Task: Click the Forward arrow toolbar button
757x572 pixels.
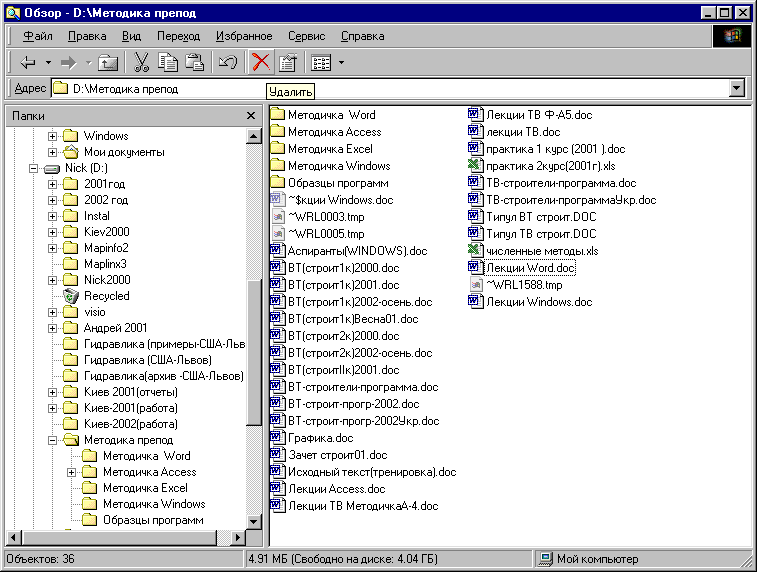Action: pos(69,62)
